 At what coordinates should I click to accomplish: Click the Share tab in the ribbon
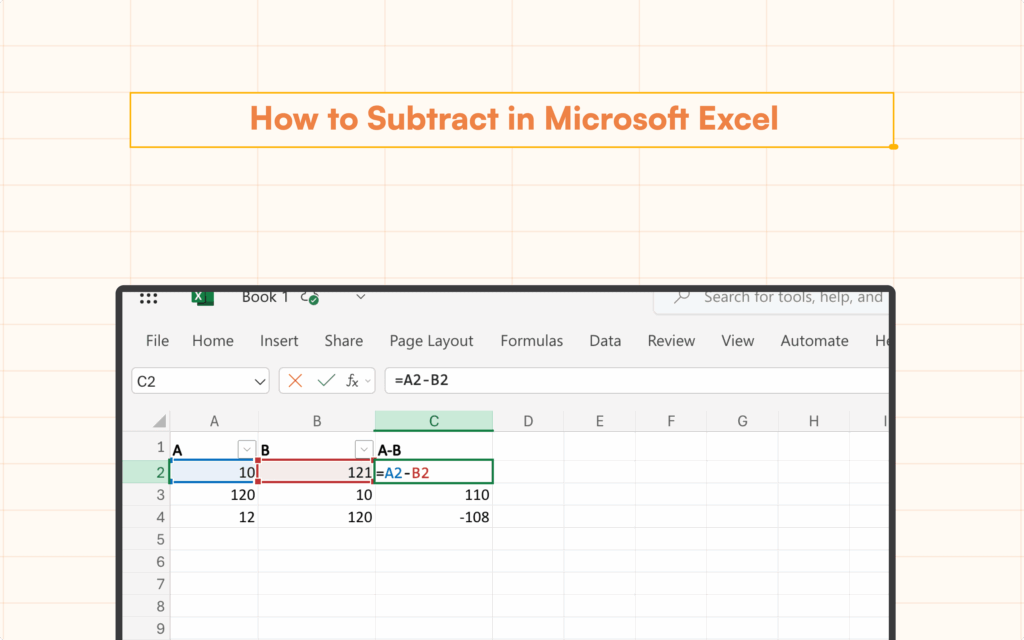pyautogui.click(x=343, y=341)
